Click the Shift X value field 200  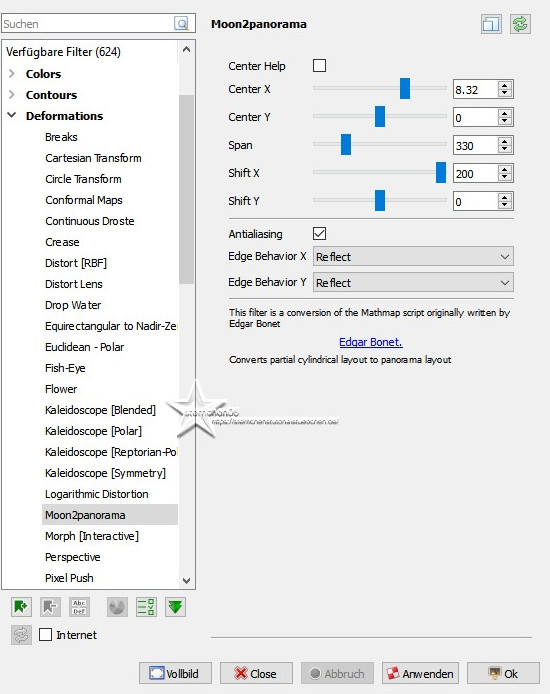(476, 173)
